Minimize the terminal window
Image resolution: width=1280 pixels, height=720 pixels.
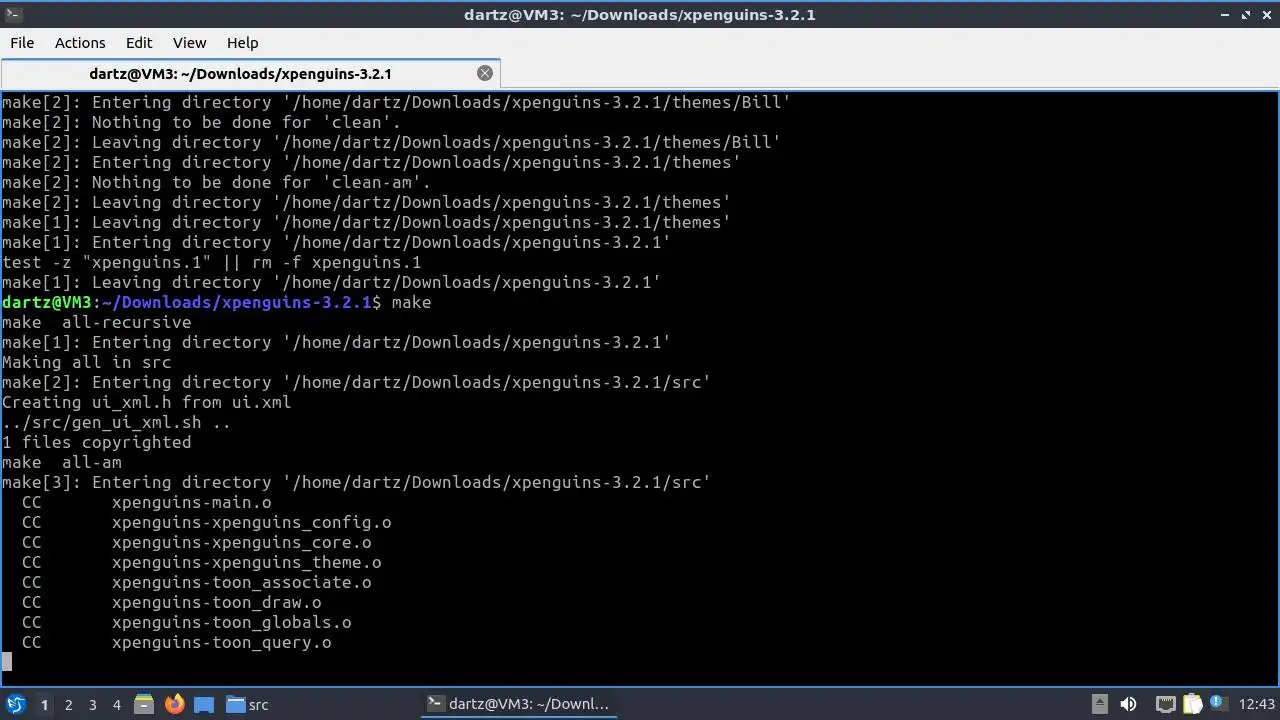(1226, 15)
